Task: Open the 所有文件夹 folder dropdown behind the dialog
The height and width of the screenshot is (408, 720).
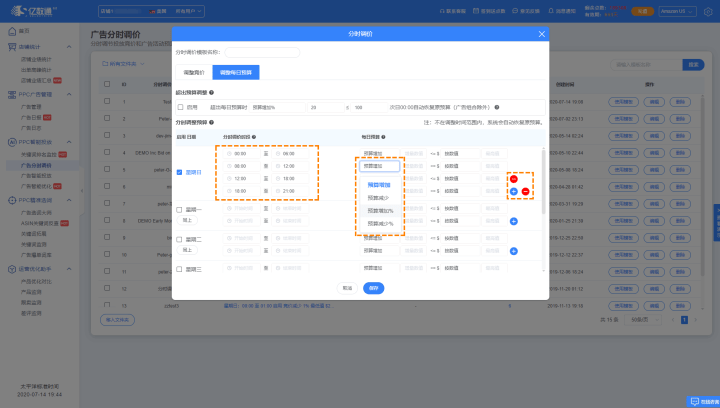Action: (x=123, y=64)
